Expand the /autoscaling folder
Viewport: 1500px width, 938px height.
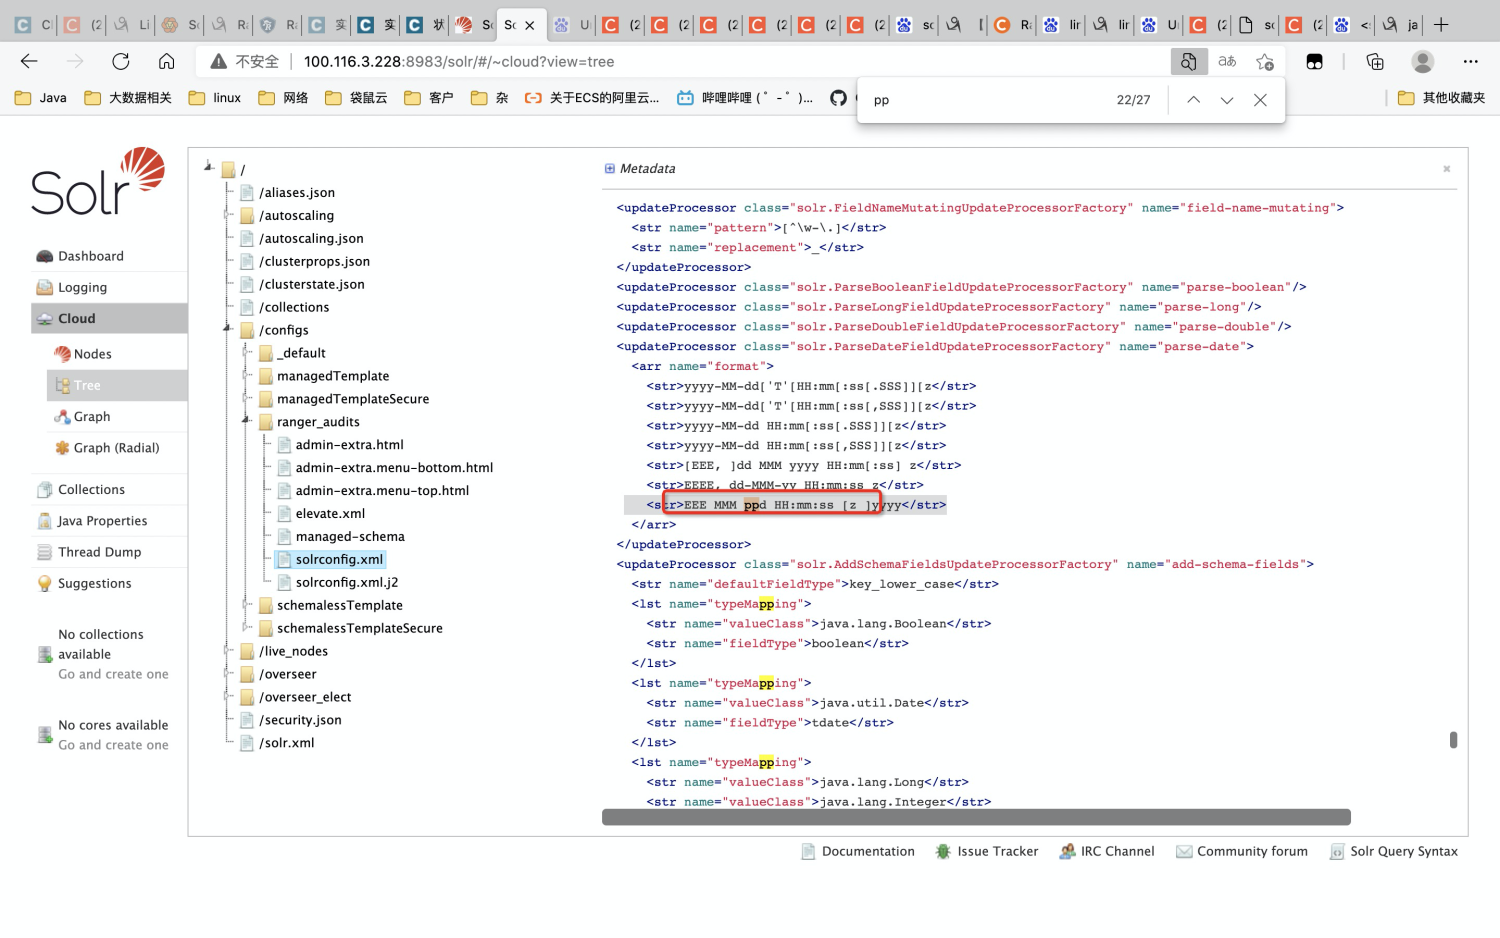(228, 215)
